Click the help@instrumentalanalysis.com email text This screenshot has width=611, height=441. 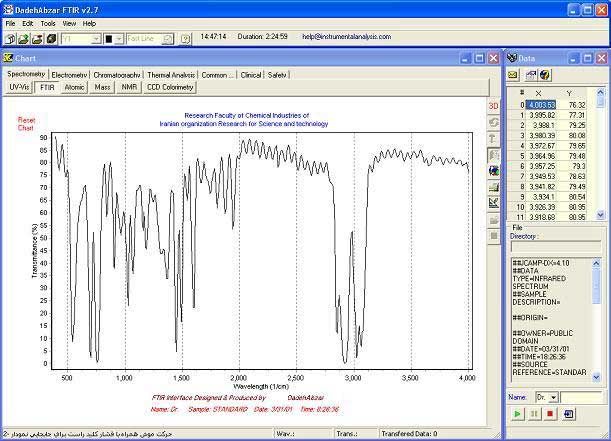[x=346, y=37]
